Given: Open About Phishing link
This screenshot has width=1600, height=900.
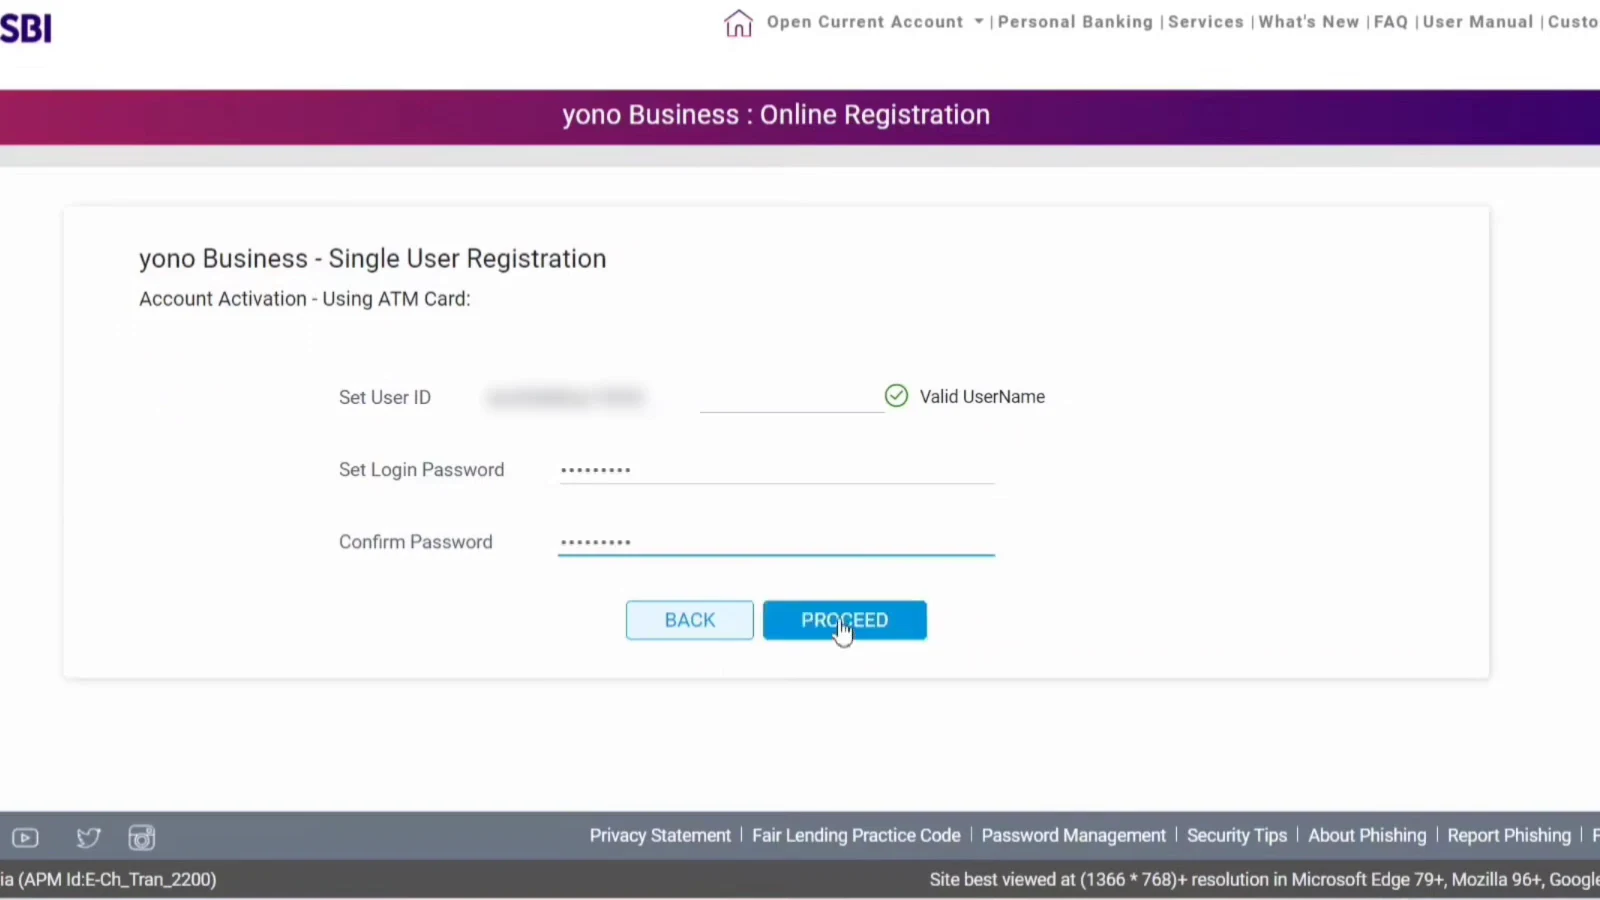Looking at the screenshot, I should click(x=1367, y=835).
